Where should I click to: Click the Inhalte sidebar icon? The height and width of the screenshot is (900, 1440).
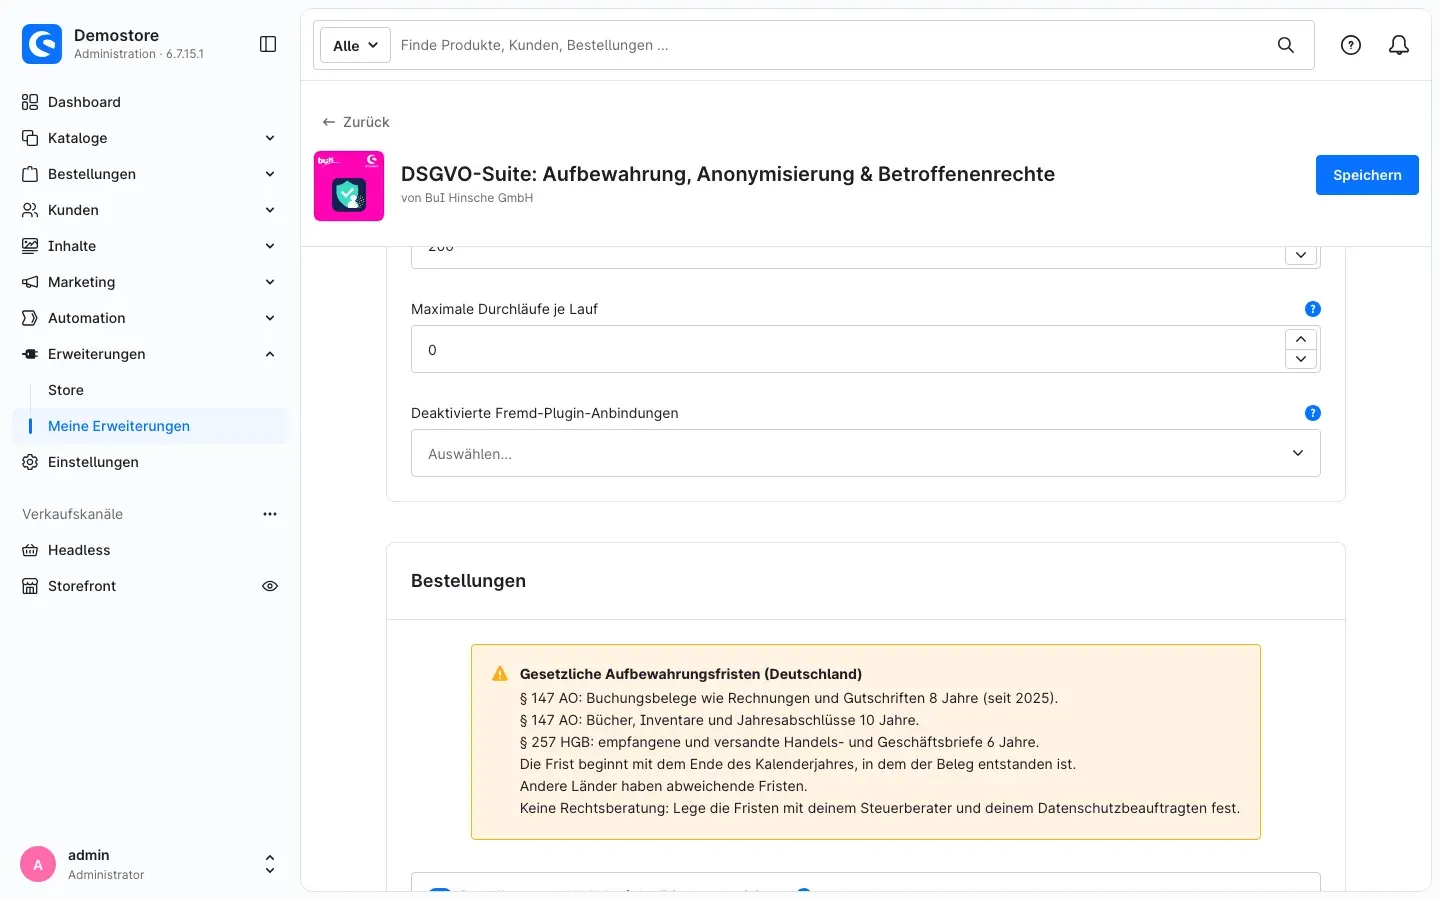click(x=30, y=246)
